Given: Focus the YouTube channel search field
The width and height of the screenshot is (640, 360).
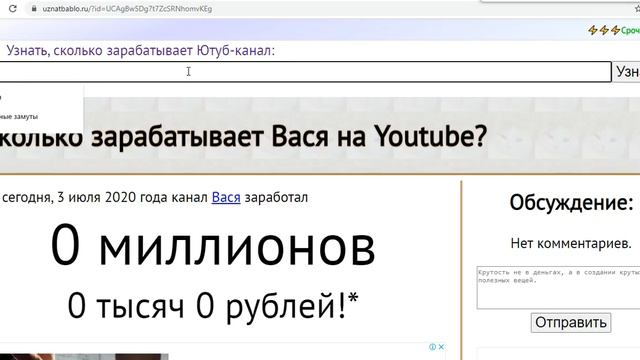Looking at the screenshot, I should coord(305,72).
